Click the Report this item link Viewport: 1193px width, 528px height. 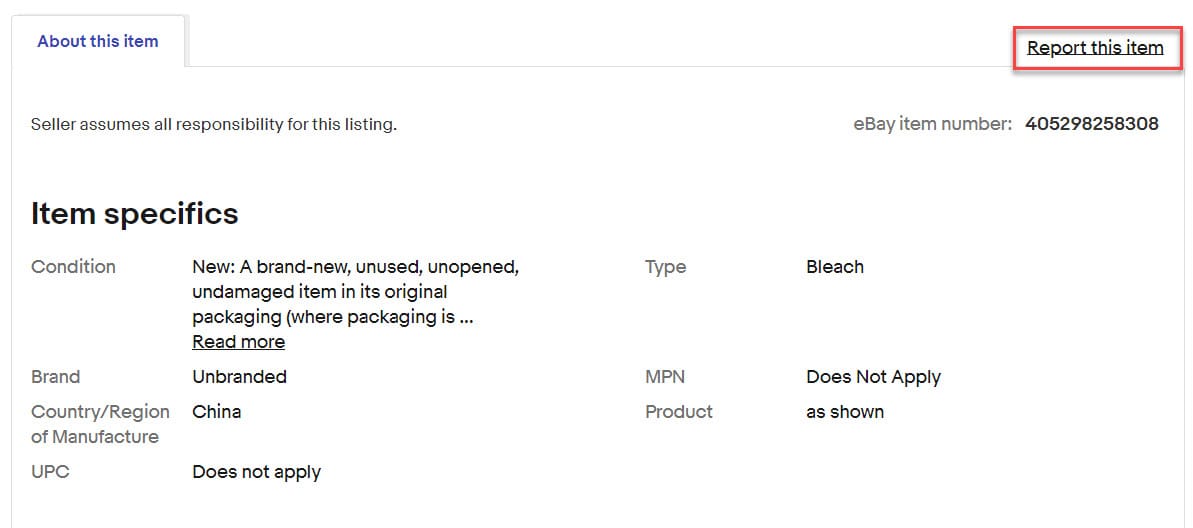click(x=1095, y=47)
